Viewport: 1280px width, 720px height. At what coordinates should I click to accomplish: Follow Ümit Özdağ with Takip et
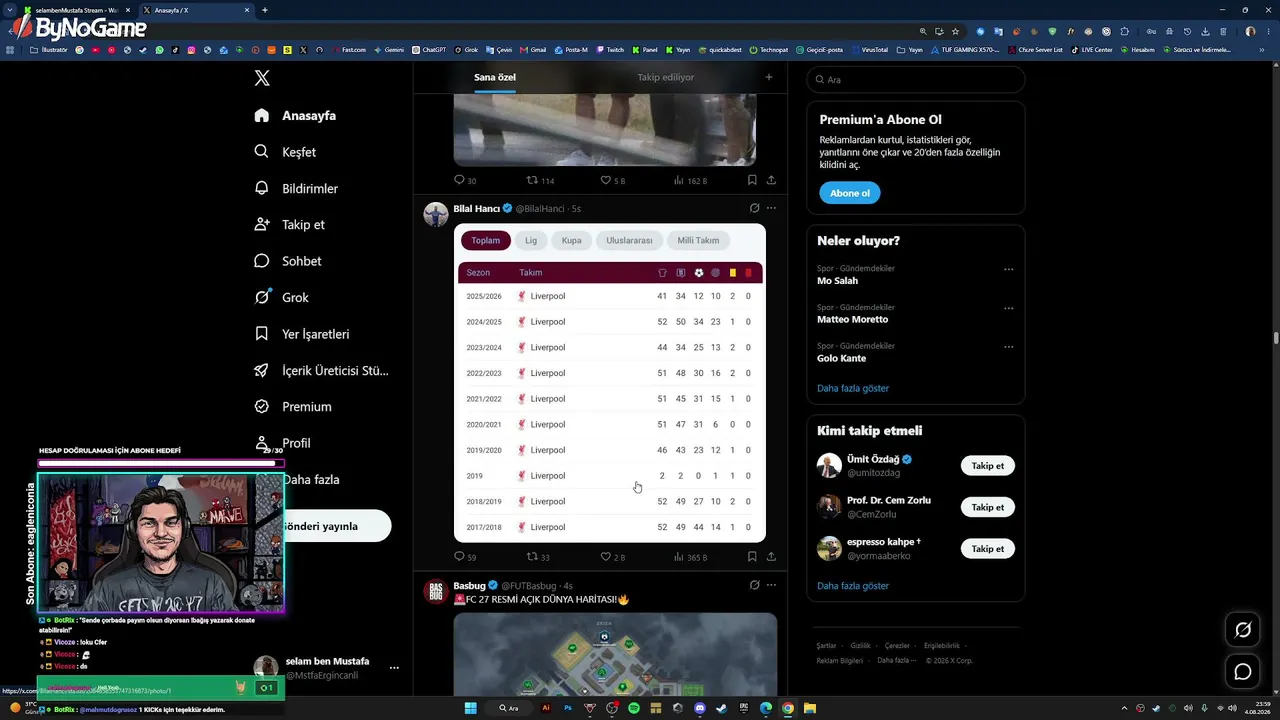988,466
